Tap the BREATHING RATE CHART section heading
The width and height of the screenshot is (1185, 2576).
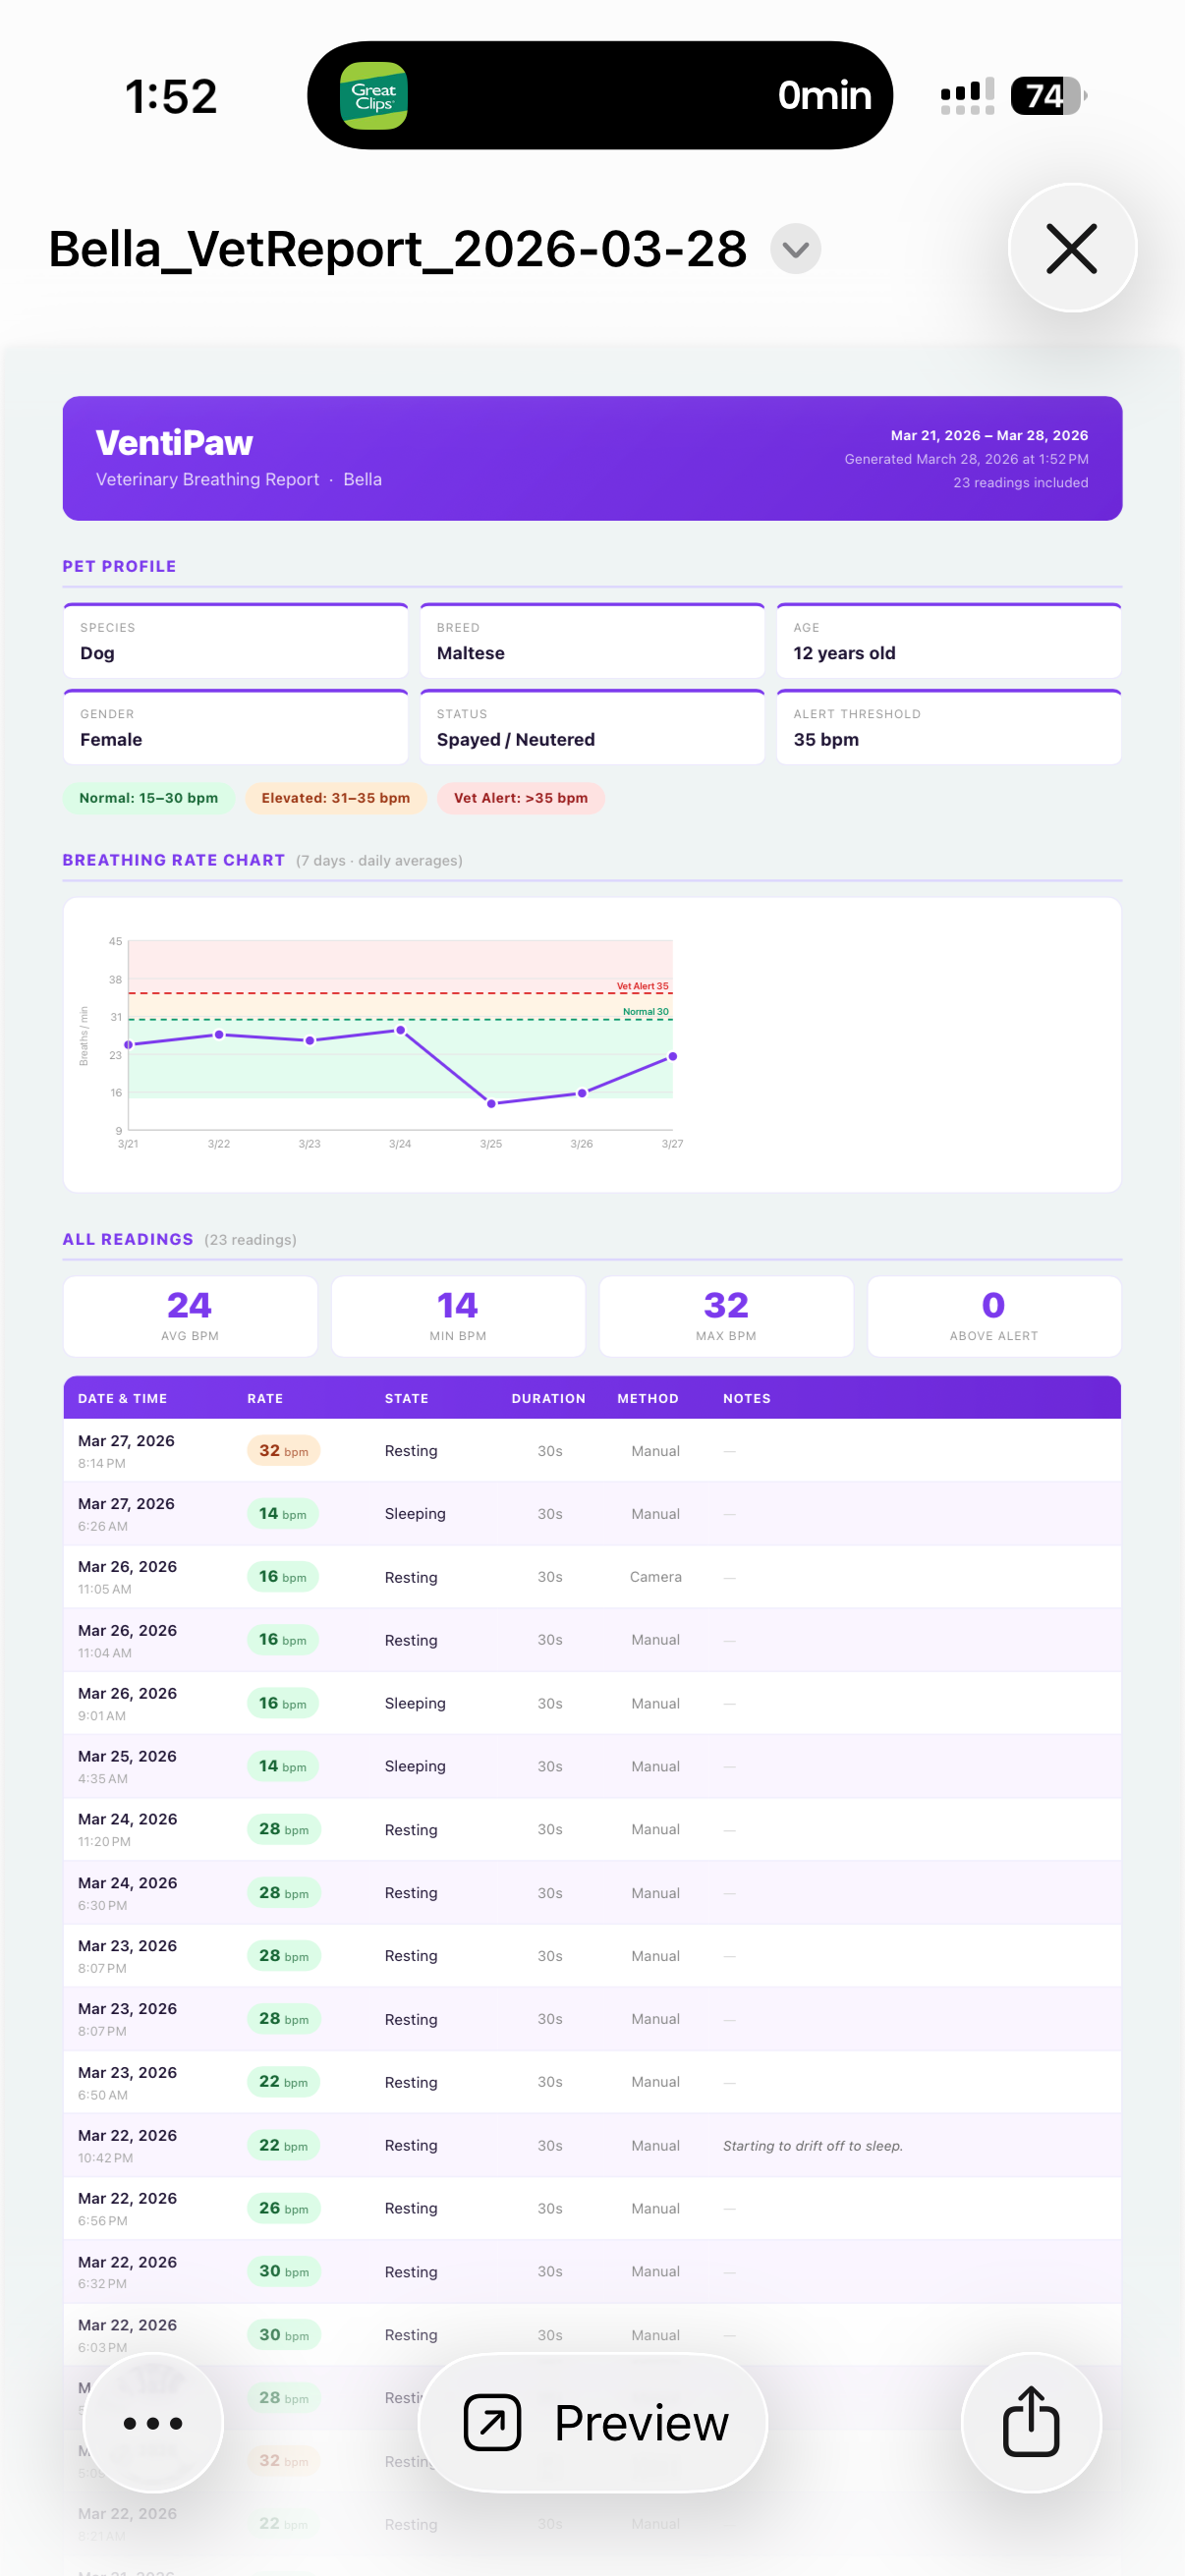click(173, 860)
